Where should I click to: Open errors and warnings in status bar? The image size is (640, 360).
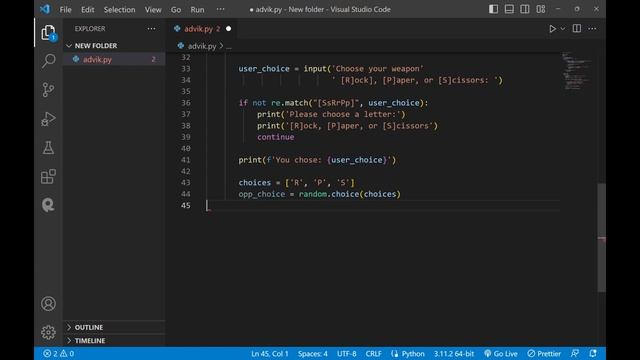point(59,353)
